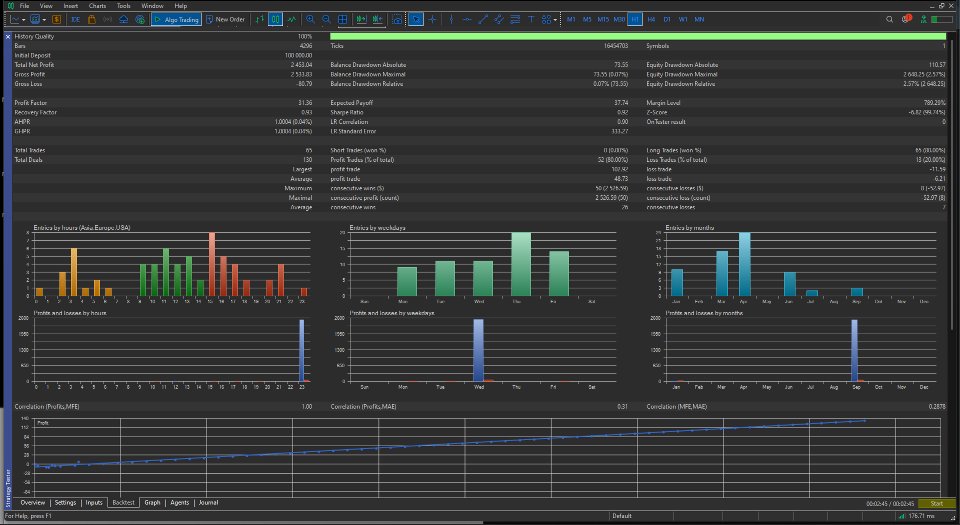This screenshot has width=960, height=525.
Task: Switch to the Backtest tab
Action: coord(123,503)
